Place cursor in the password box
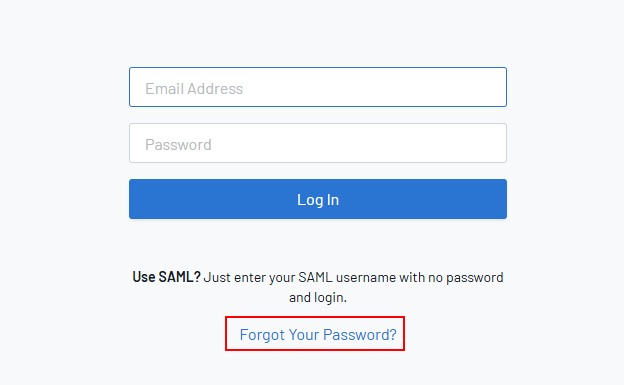This screenshot has height=385, width=624. coord(318,143)
